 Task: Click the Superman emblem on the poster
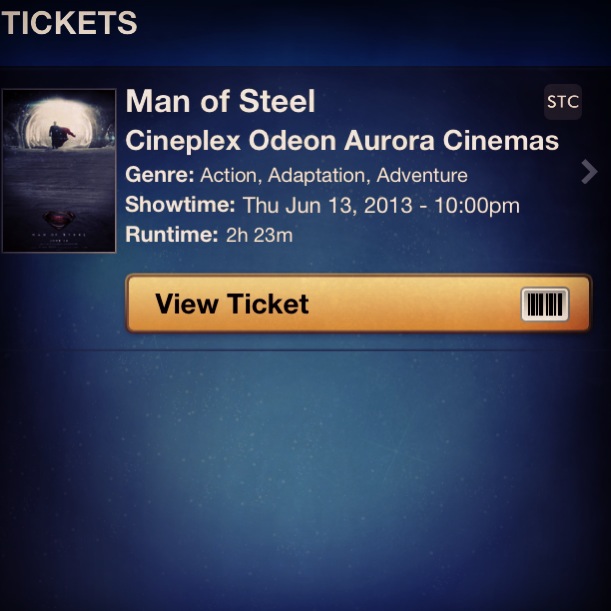(59, 220)
